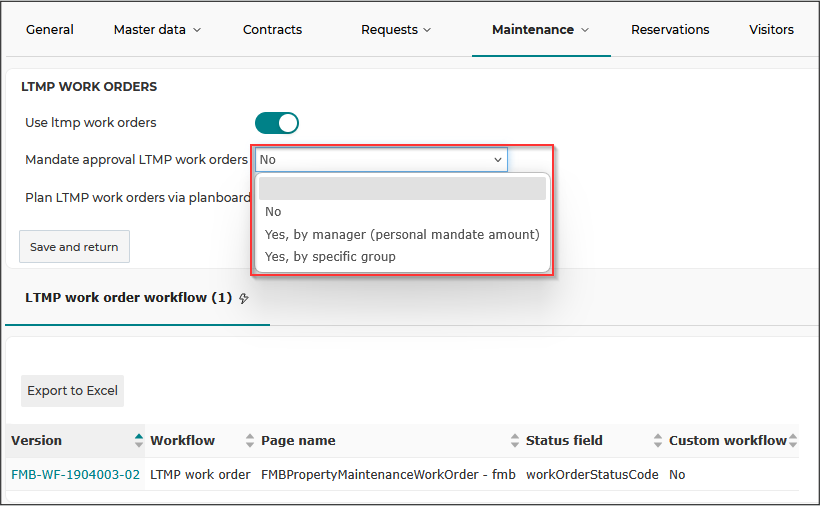Viewport: 820px width, 506px height.
Task: Click the Plan LTMP work orders via planboard label
Action: pos(138,198)
